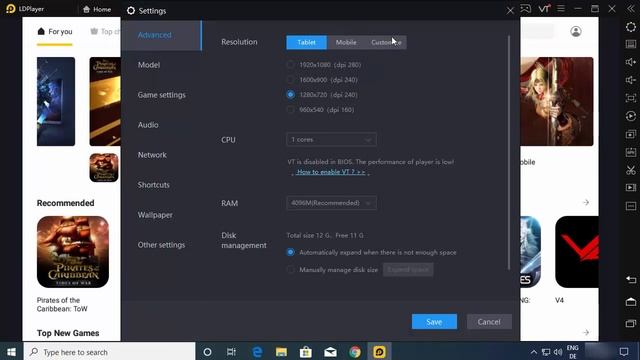The width and height of the screenshot is (640, 360).
Task: Switch to the Home tab in title bar
Action: 97,9
